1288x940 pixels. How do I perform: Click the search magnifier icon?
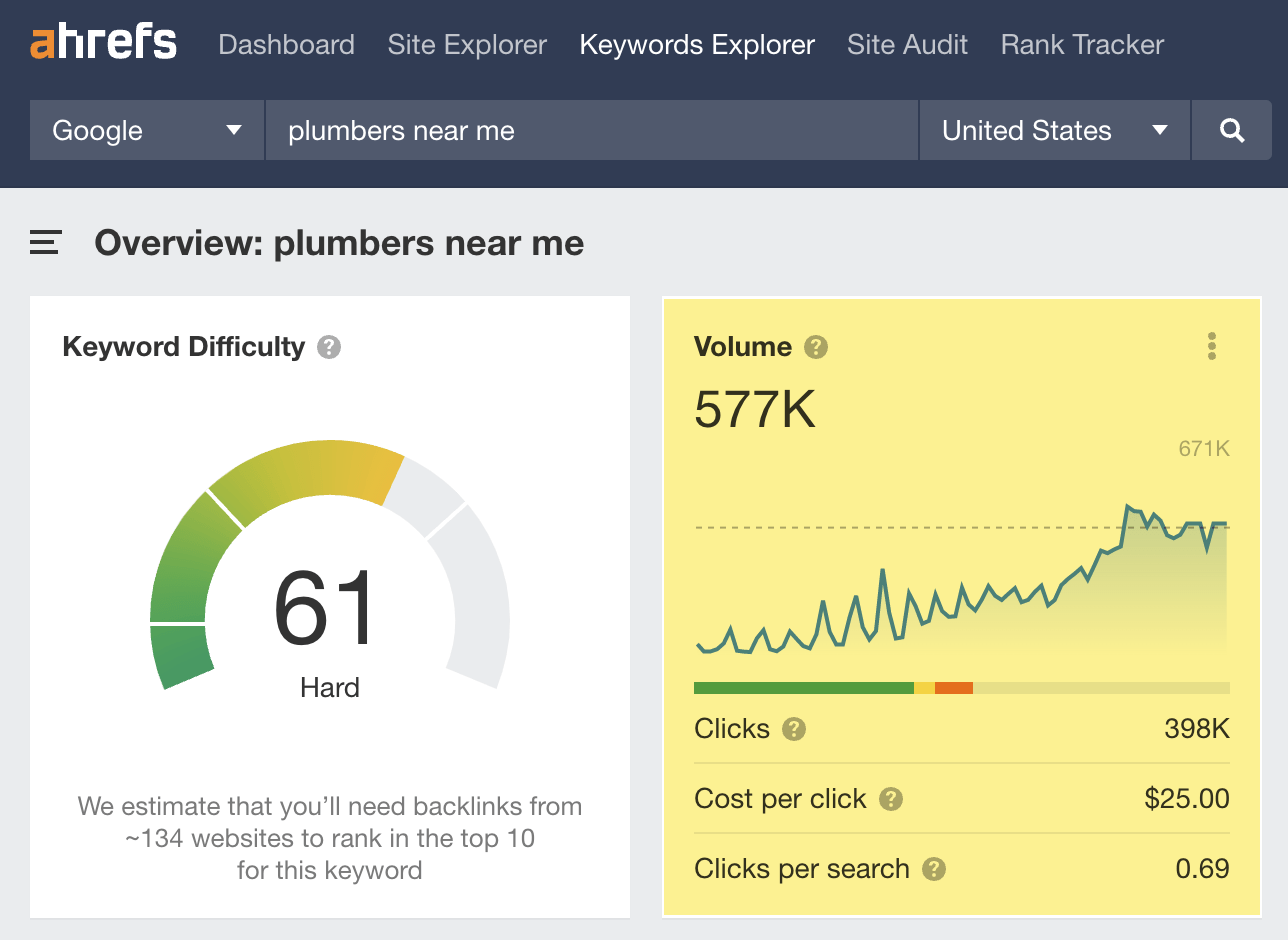[1231, 130]
